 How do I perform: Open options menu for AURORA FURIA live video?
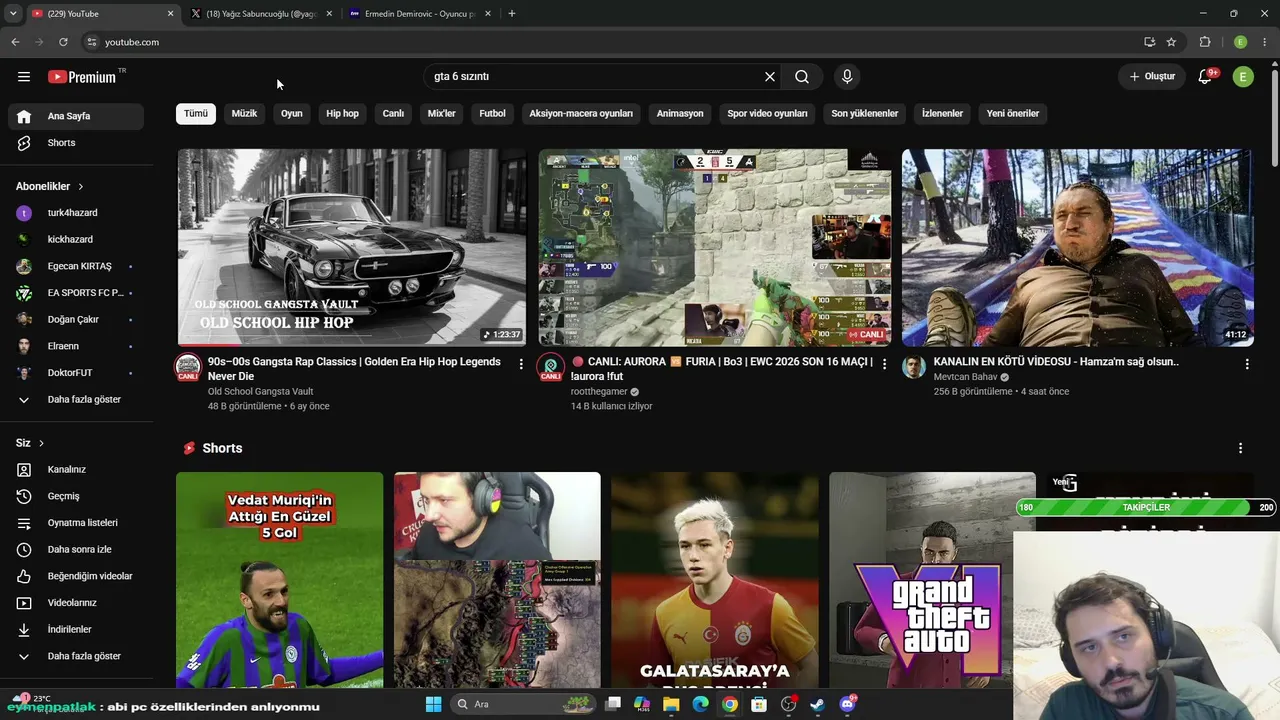tap(884, 364)
